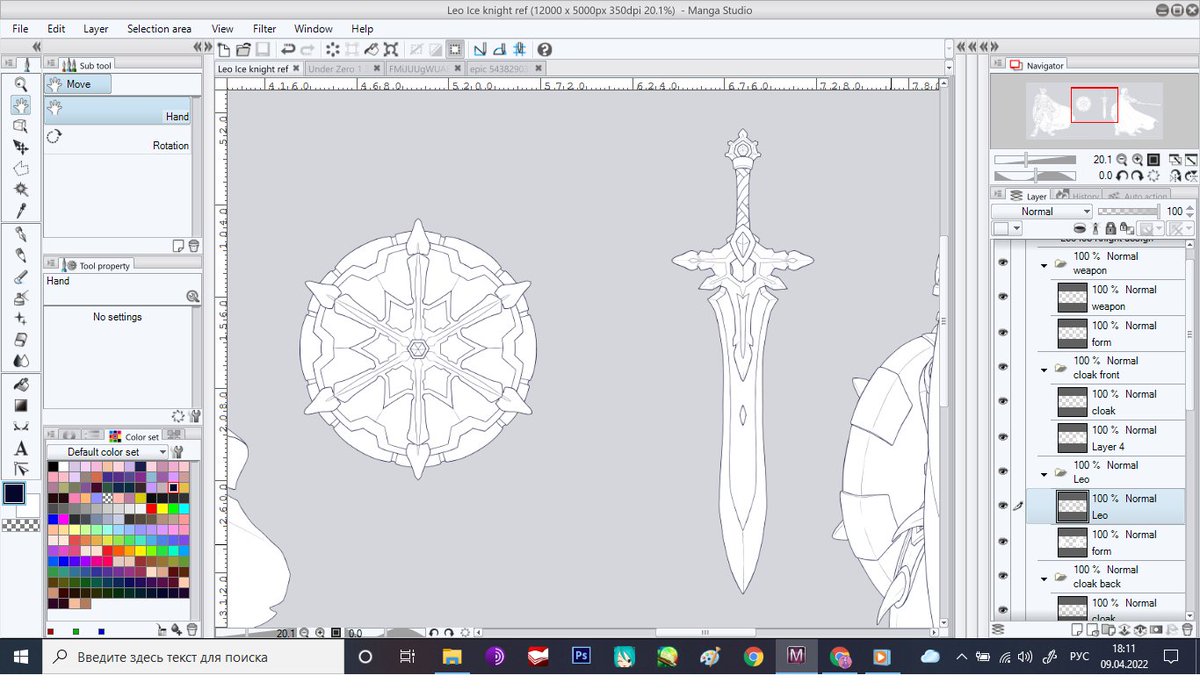Select the 3D Operation cube tool
The height and width of the screenshot is (690, 1200).
pos(21,126)
